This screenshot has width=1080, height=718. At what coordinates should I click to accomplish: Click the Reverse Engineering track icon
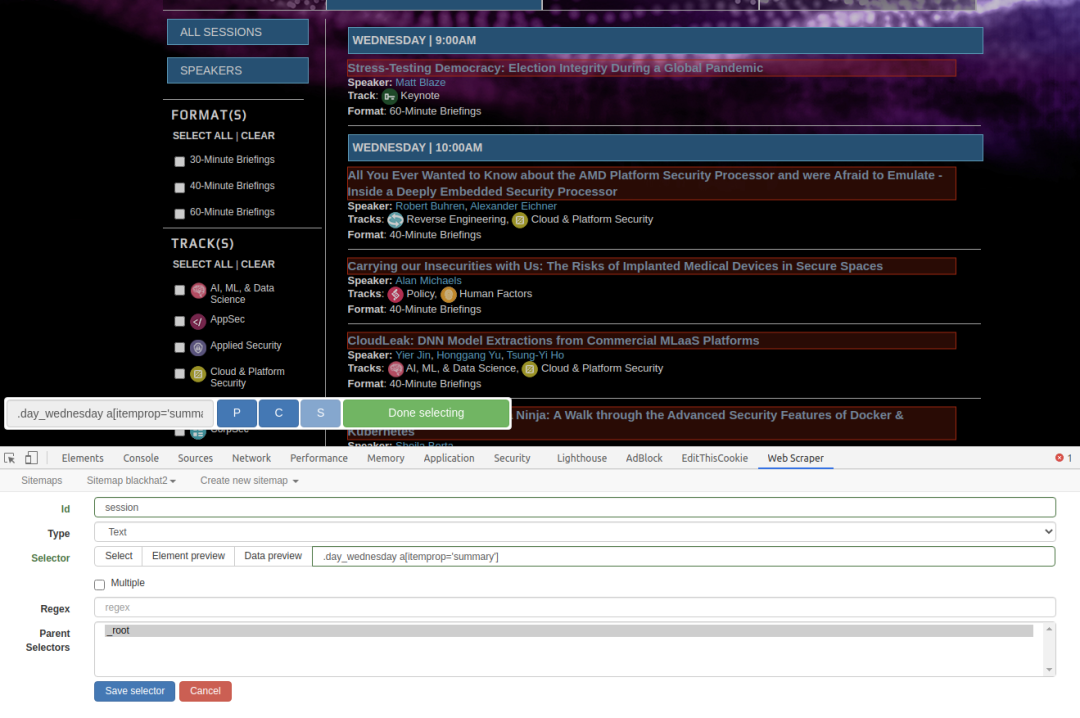pyautogui.click(x=396, y=220)
